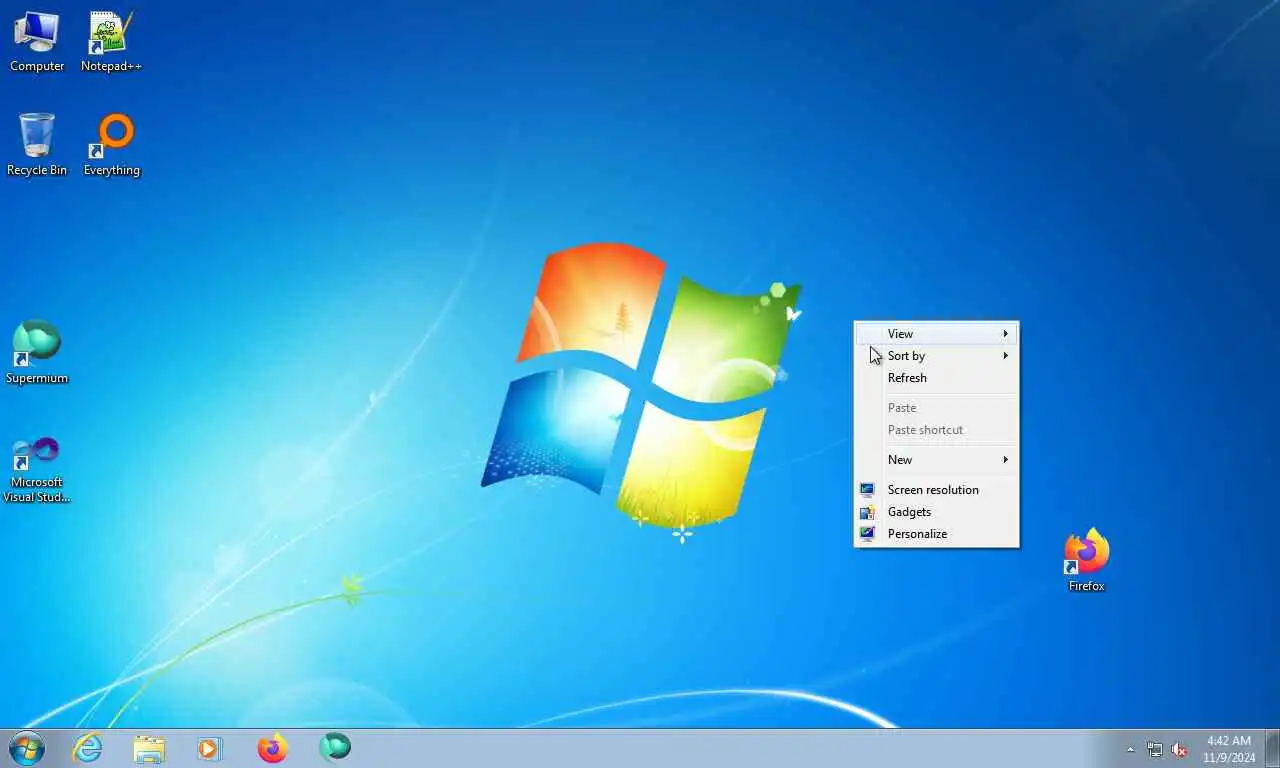Viewport: 1280px width, 768px height.
Task: Open the Windows Start menu
Action: tap(26, 748)
